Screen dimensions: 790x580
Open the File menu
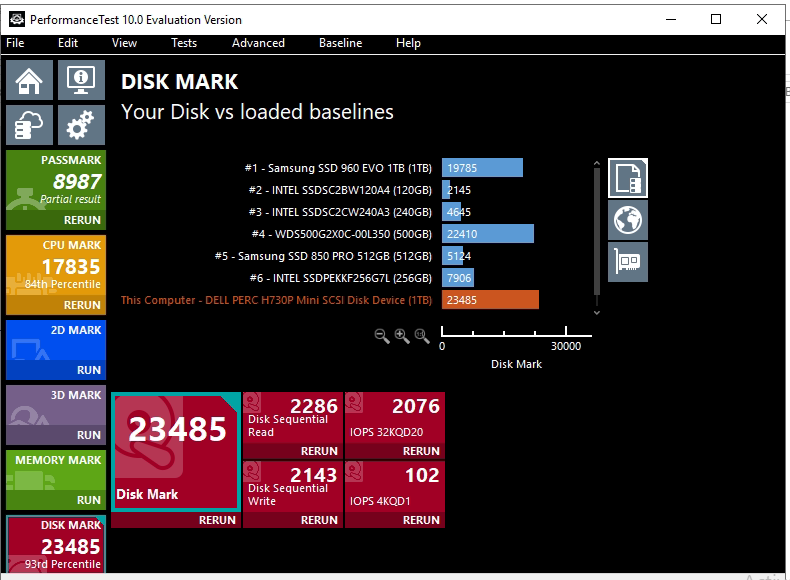[x=15, y=43]
